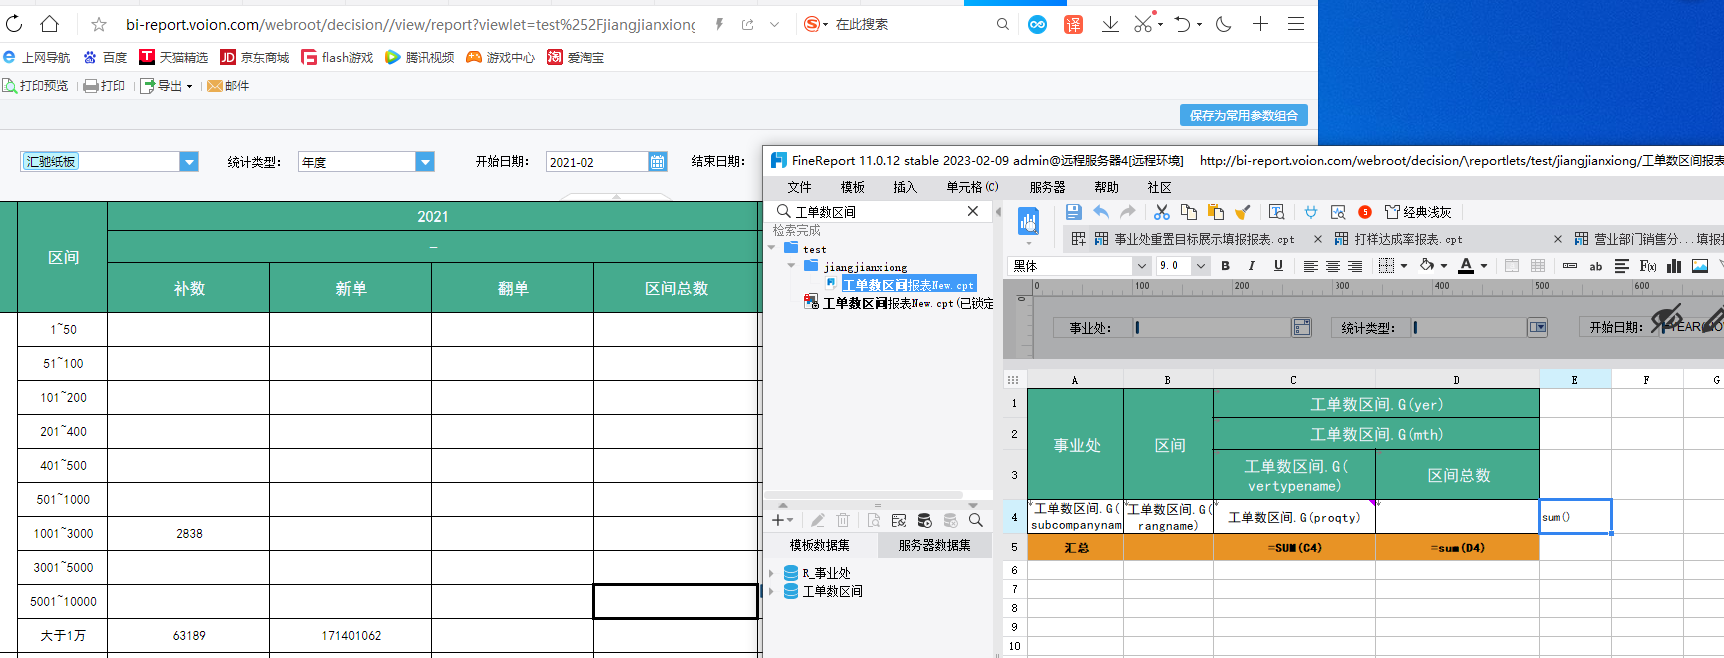Apply bold formatting to cell
This screenshot has height=658, width=1724.
click(1225, 265)
